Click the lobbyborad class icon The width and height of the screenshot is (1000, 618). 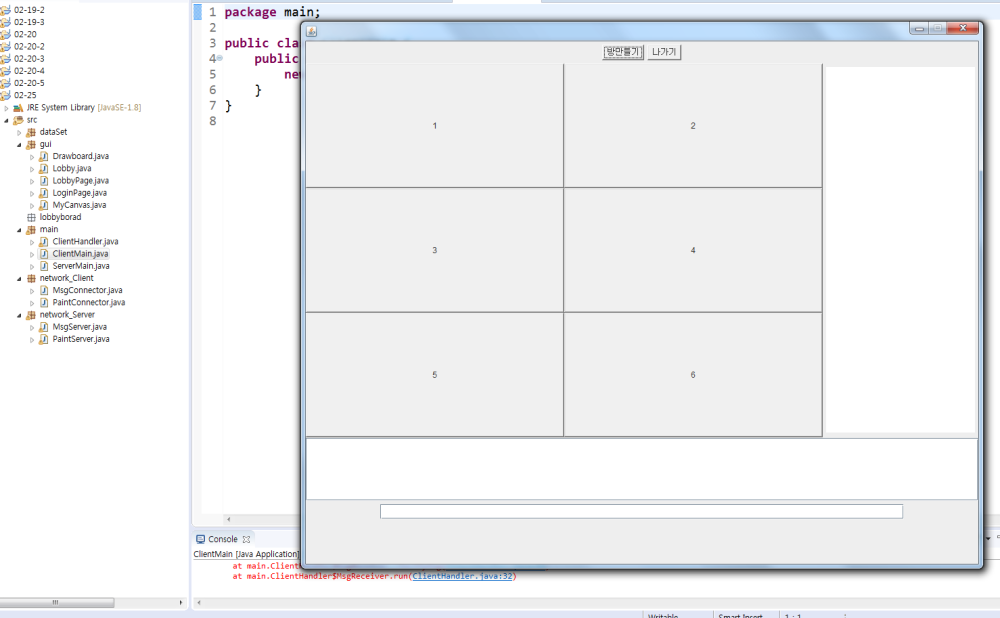coord(33,216)
